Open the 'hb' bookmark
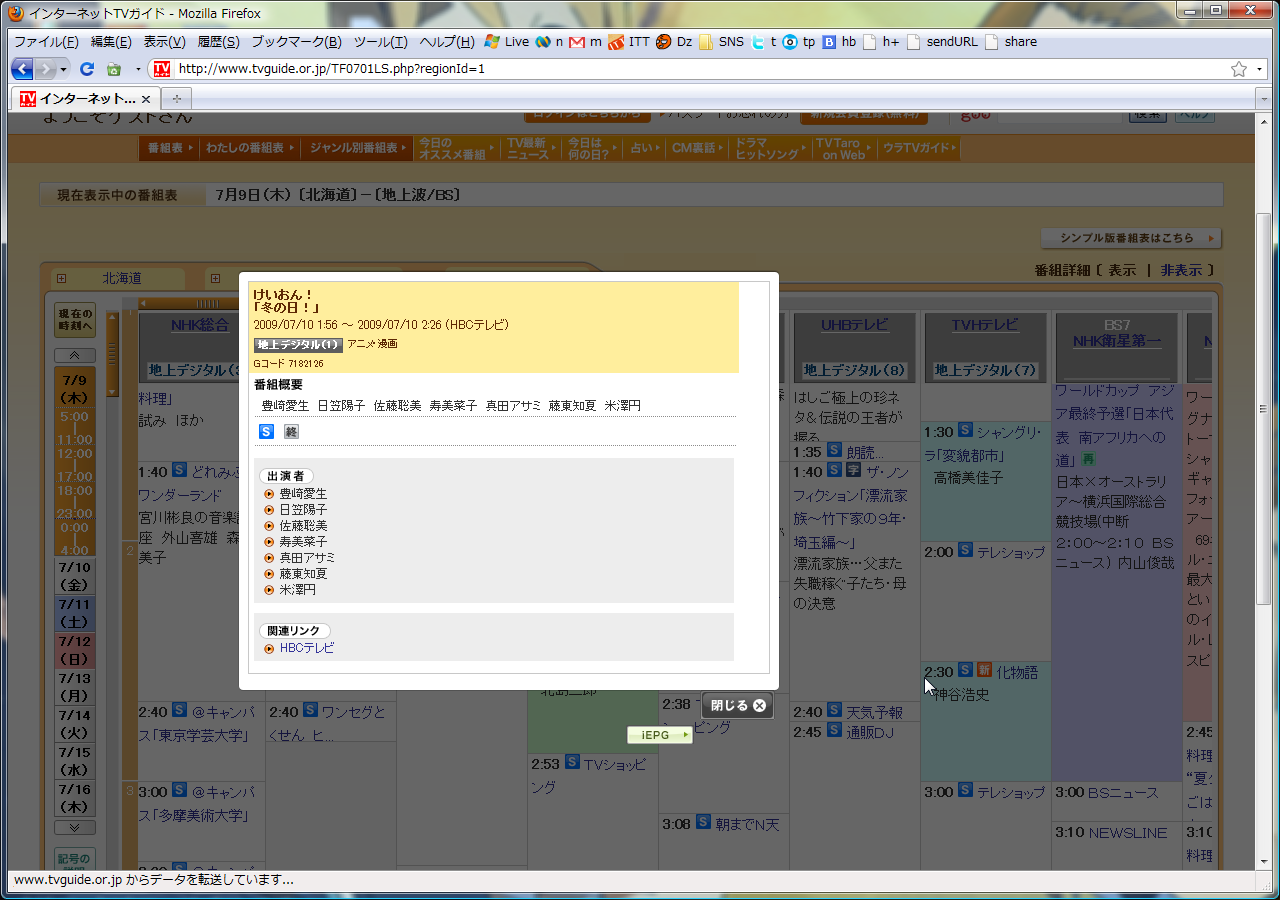This screenshot has height=900, width=1280. 839,42
